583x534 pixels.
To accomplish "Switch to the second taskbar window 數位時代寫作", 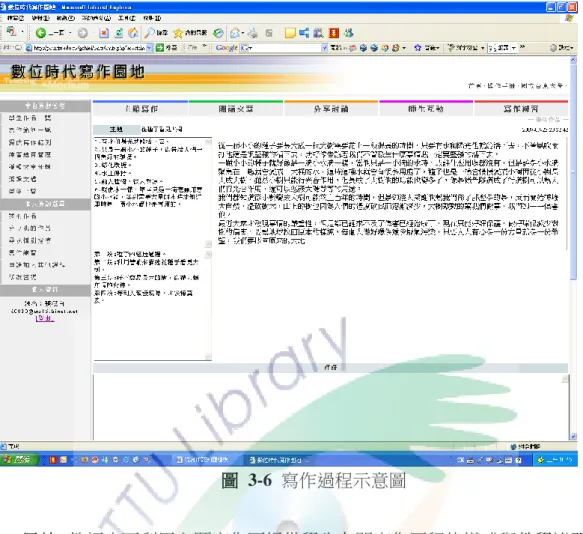I will 279,460.
